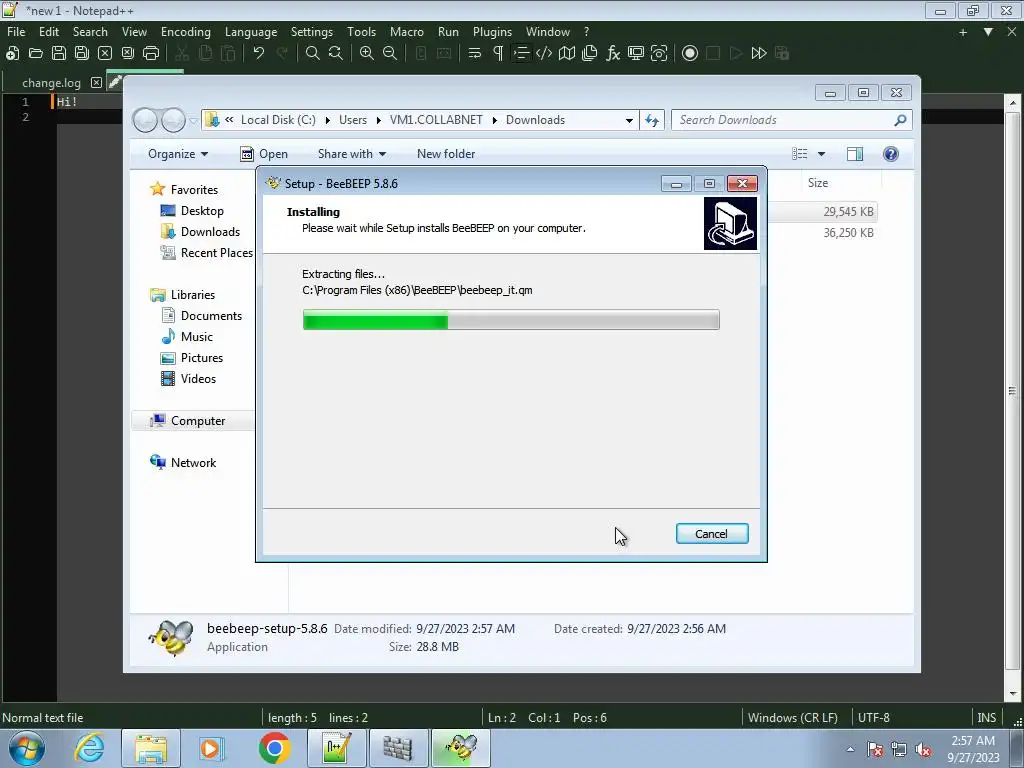Click the Monitoring screen icon in Notepad++
Viewport: 1024px width, 768px height.
click(x=635, y=54)
